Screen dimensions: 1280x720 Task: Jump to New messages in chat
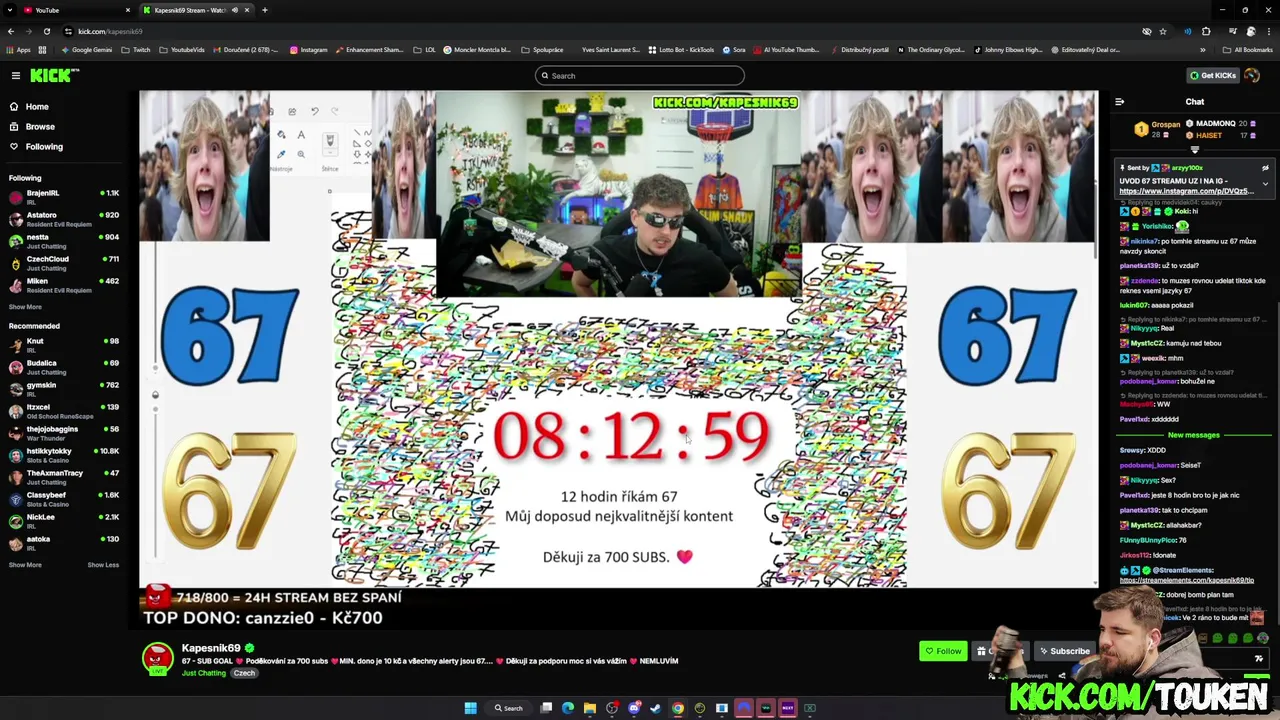1194,435
